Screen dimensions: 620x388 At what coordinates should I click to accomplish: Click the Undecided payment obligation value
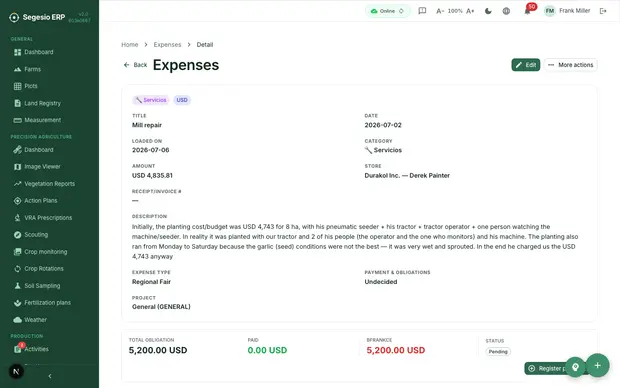[x=380, y=282]
